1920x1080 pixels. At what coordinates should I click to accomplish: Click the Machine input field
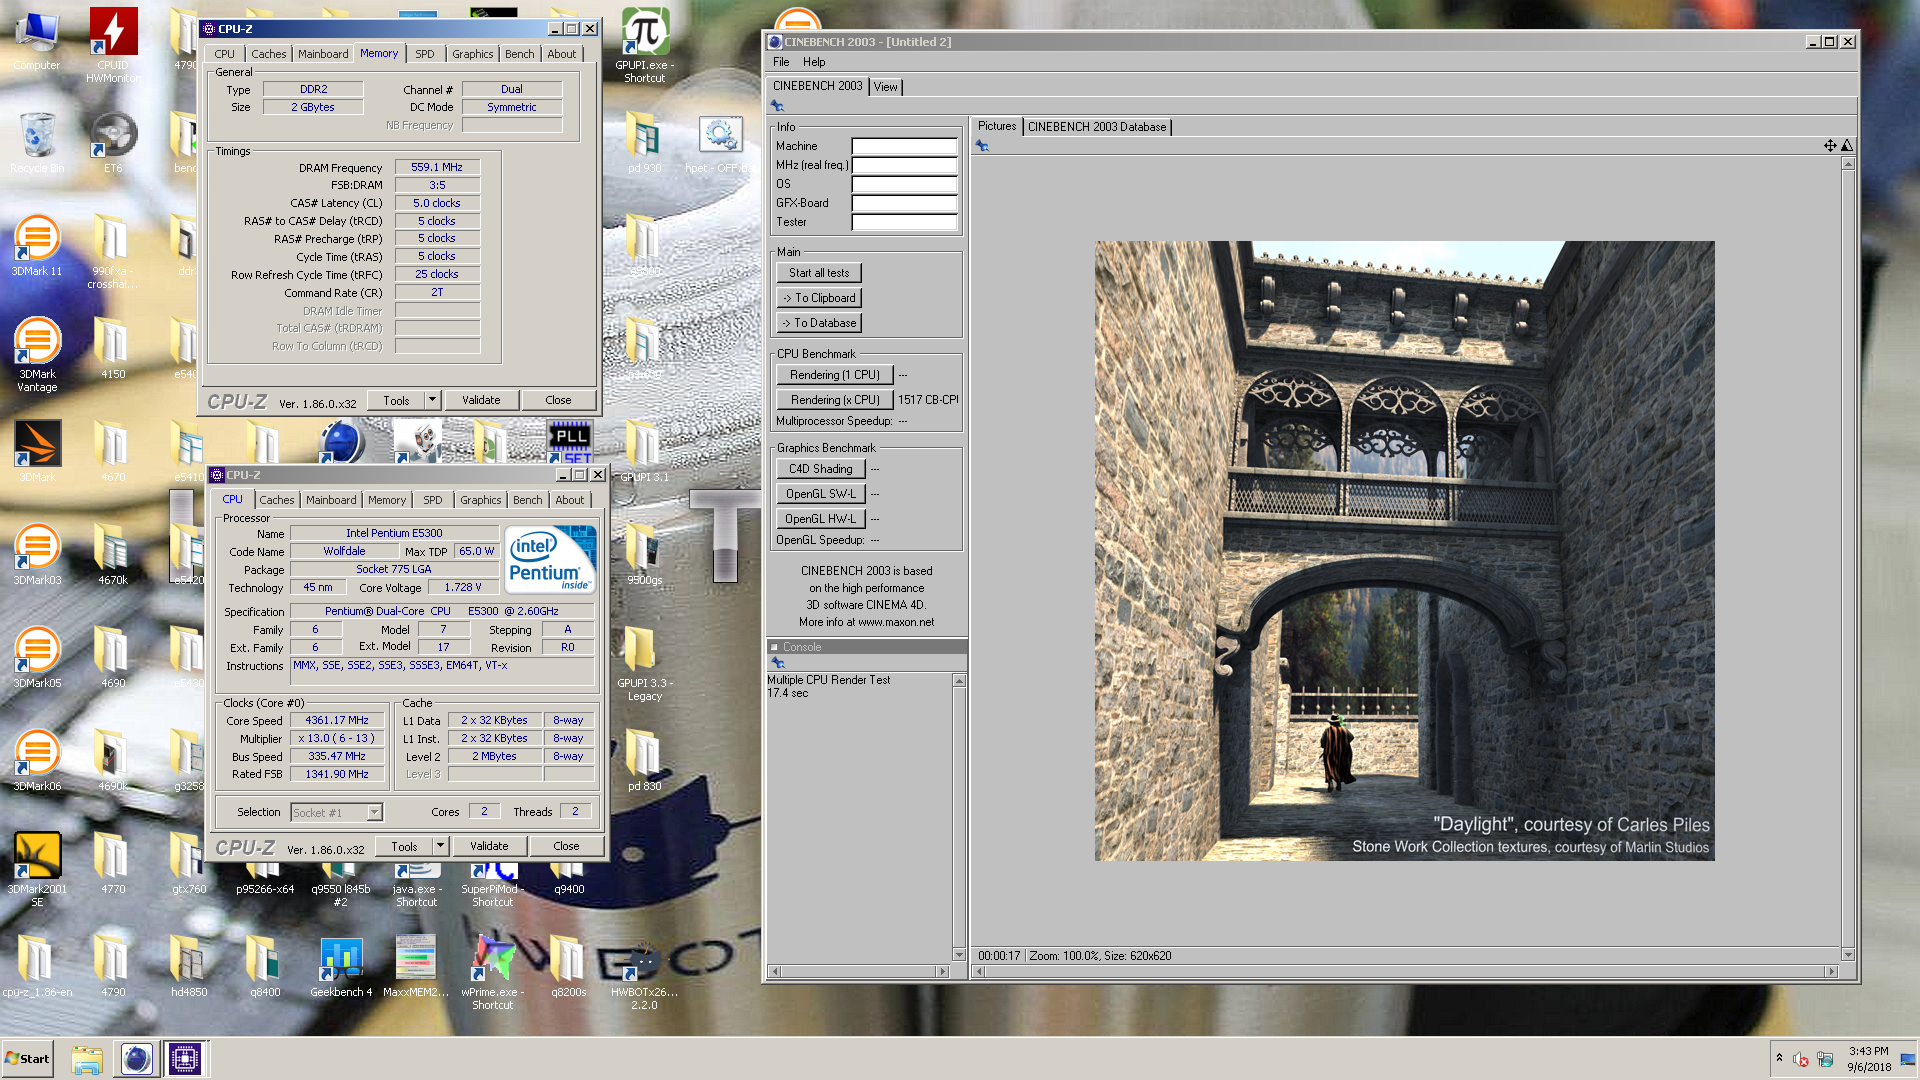click(x=904, y=146)
